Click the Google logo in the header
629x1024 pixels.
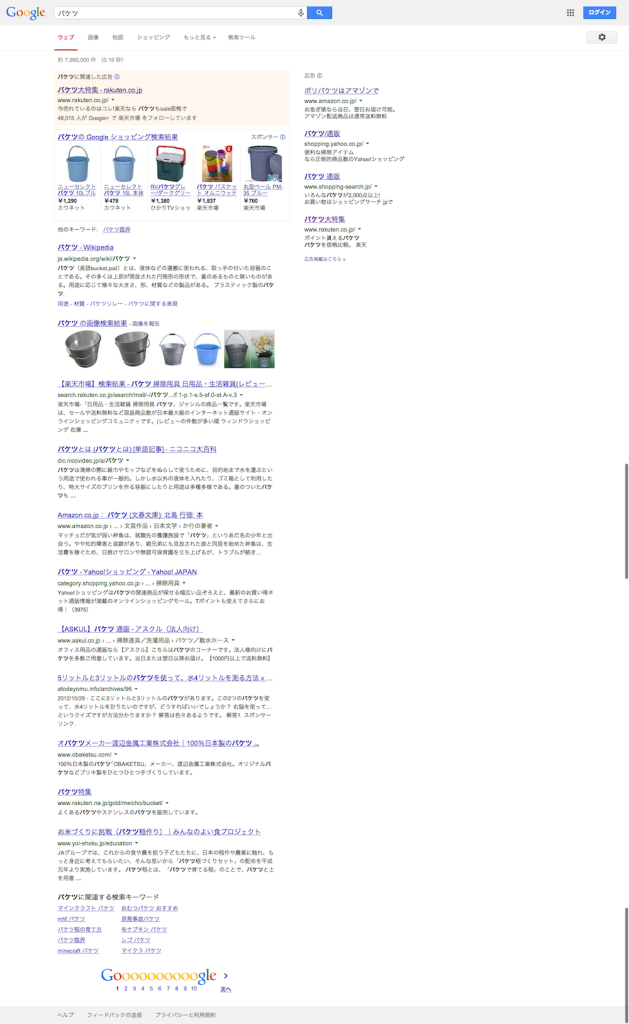pyautogui.click(x=25, y=13)
